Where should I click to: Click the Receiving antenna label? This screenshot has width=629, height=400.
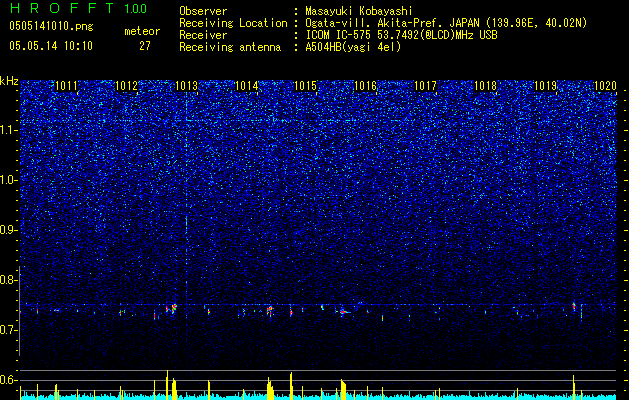(x=230, y=47)
